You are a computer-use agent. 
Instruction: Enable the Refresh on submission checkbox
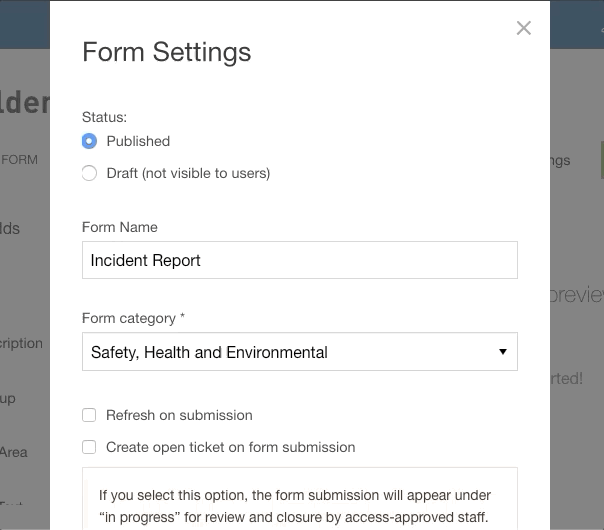(89, 415)
